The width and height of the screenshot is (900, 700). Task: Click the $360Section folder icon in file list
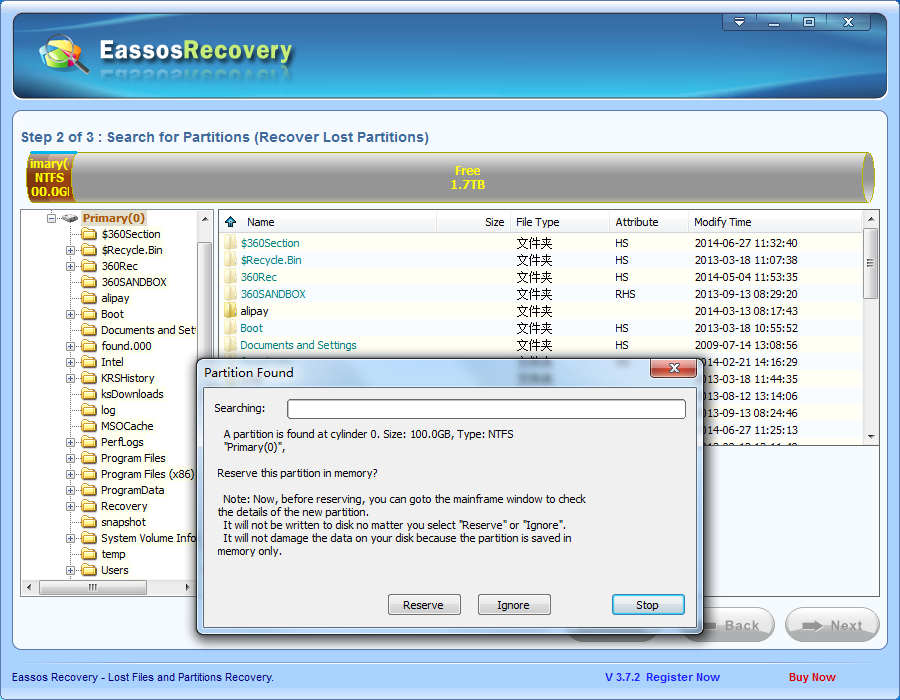tap(230, 243)
